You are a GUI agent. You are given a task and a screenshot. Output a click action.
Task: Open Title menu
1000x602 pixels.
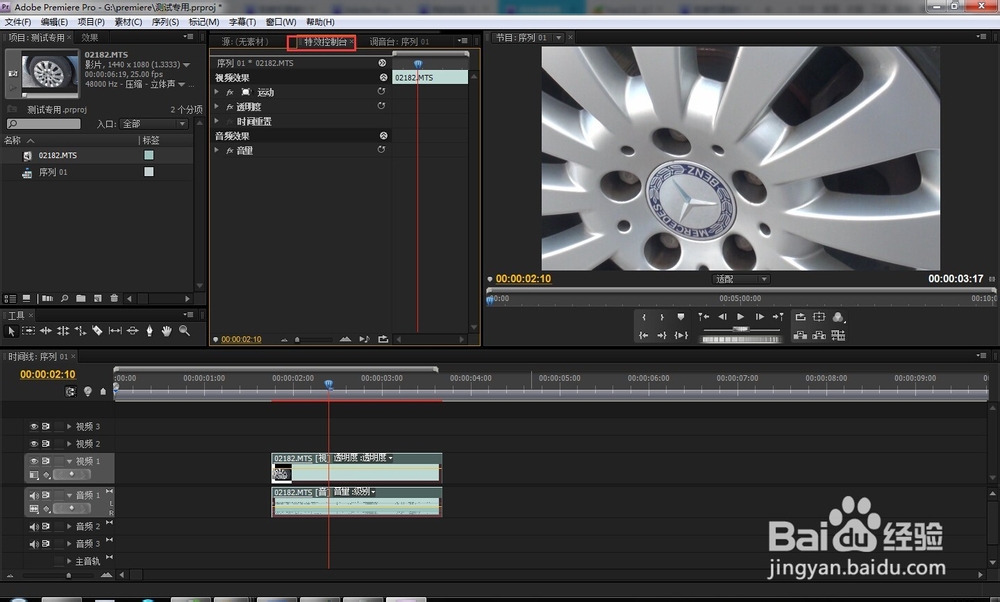click(x=242, y=22)
